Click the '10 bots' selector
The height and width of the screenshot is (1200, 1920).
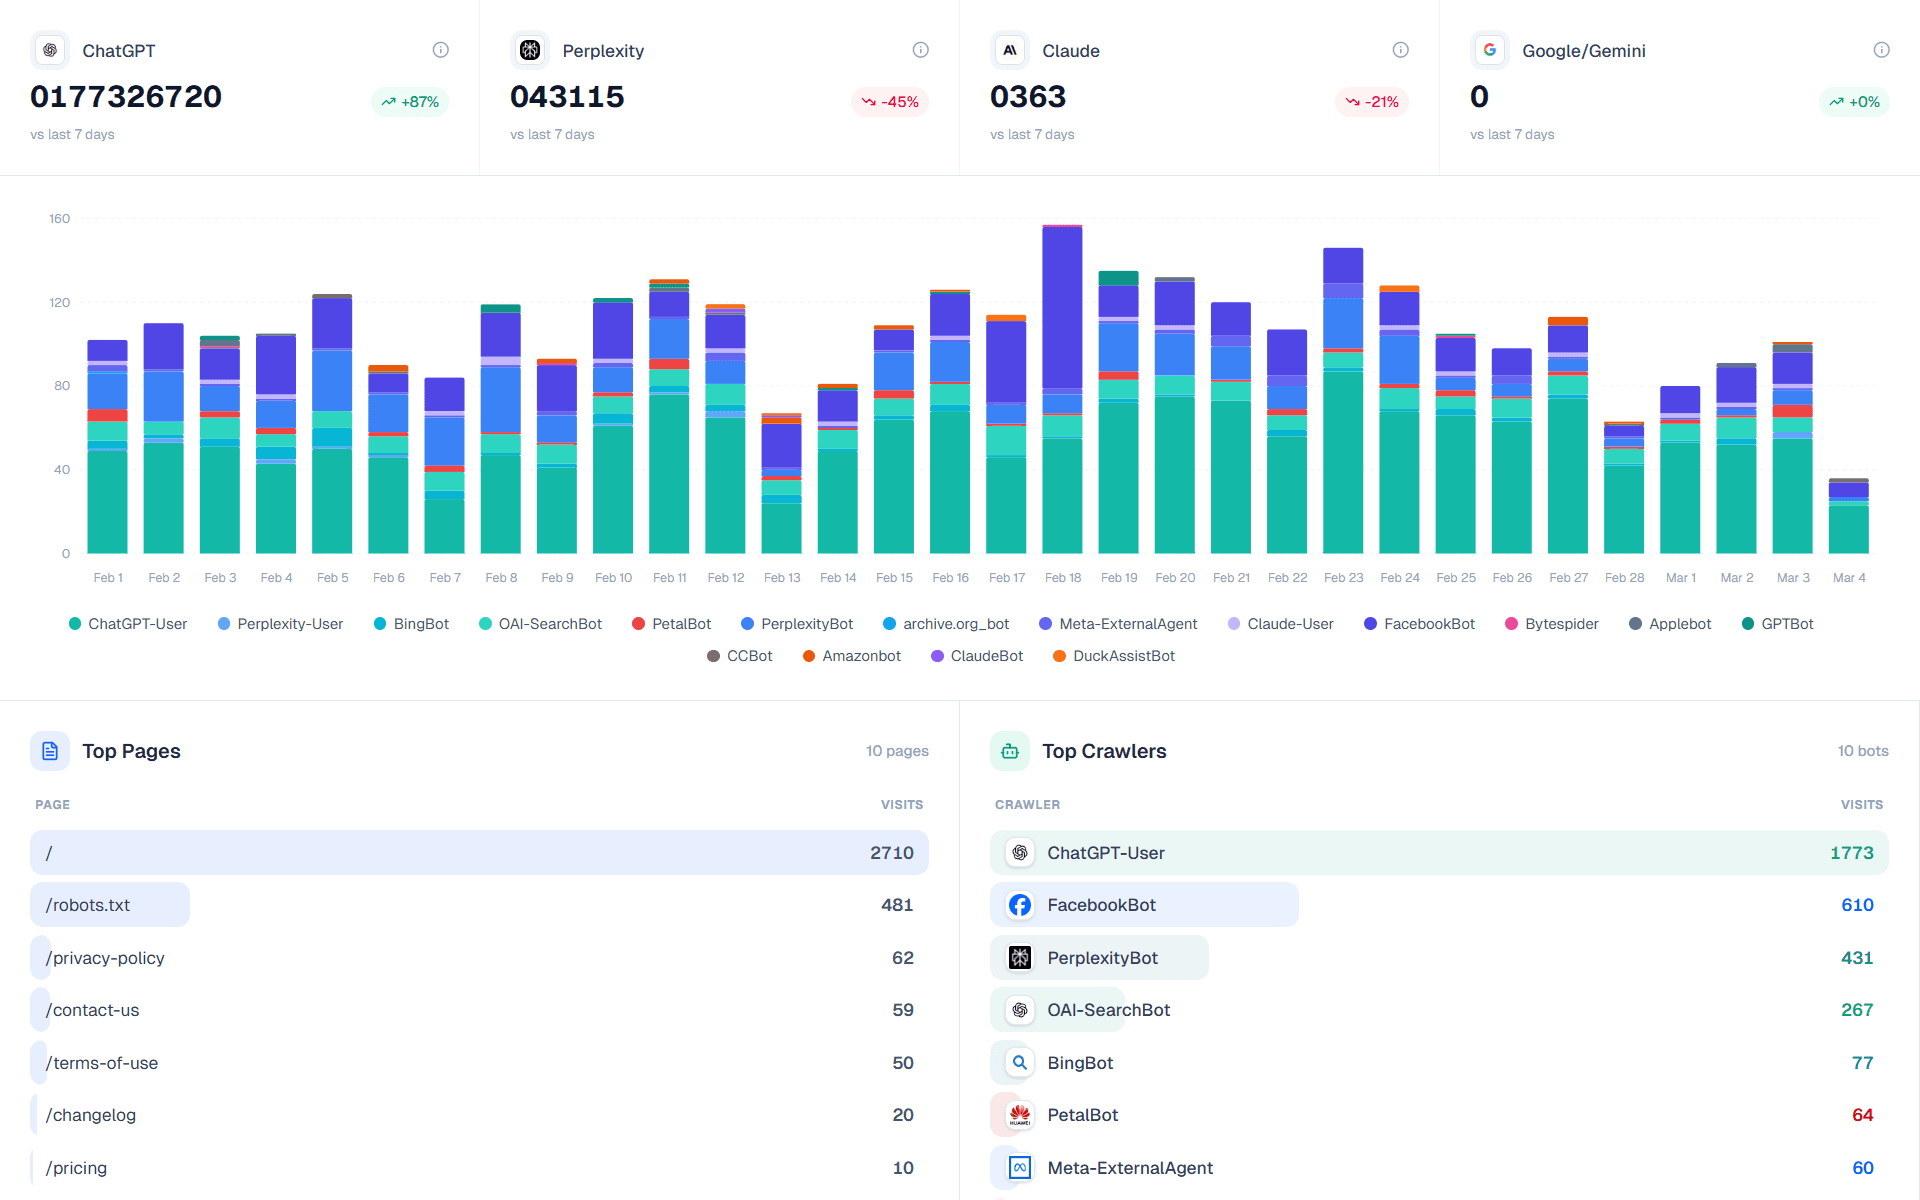point(1863,751)
